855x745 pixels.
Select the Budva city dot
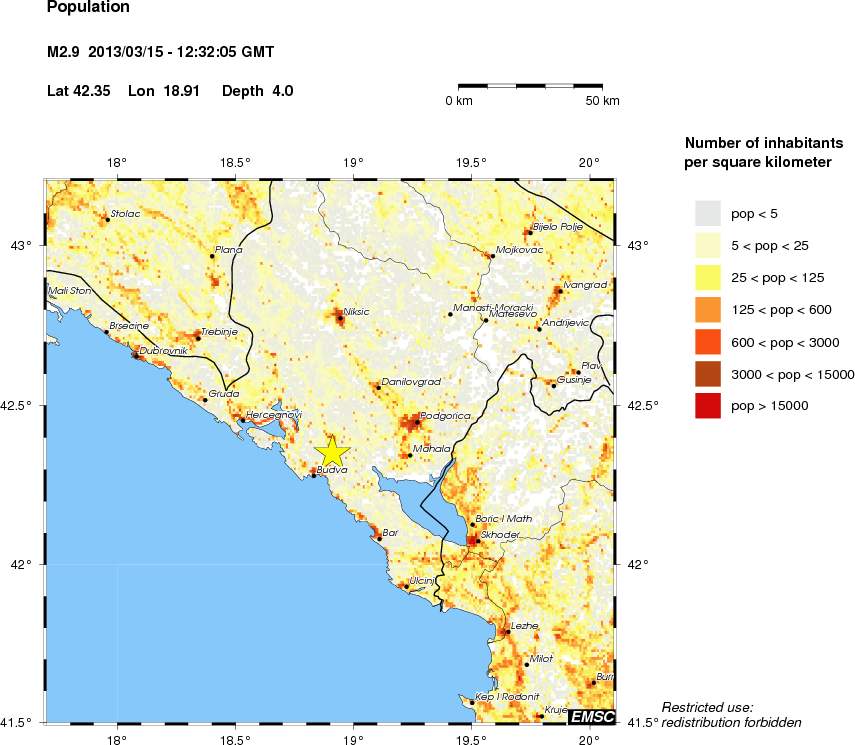313,476
